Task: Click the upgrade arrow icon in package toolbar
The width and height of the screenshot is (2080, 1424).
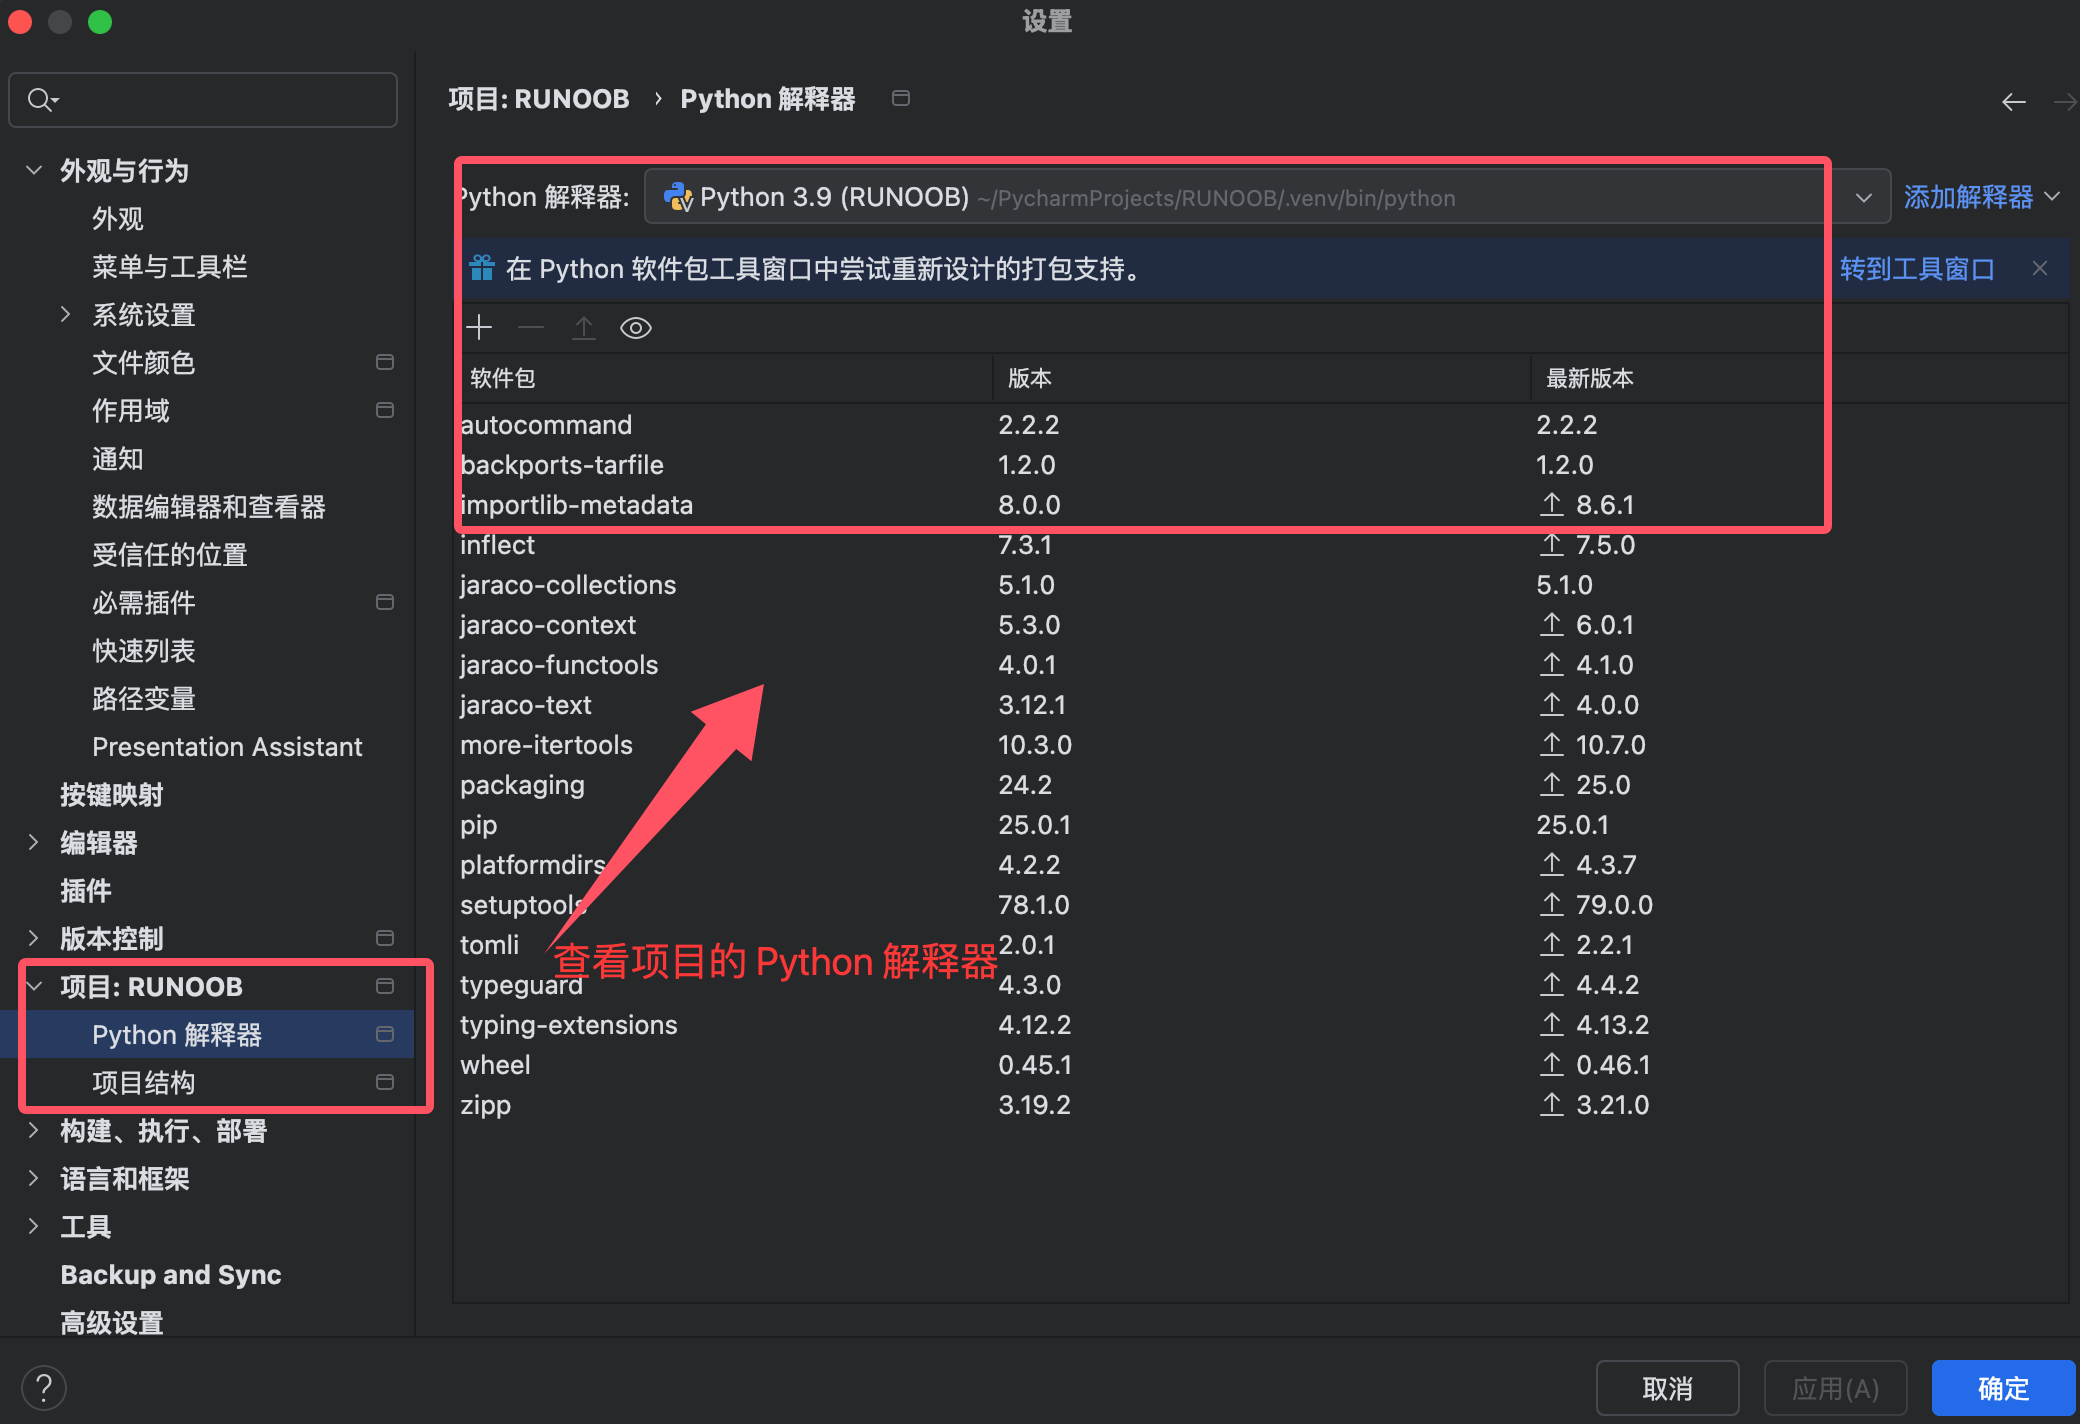Action: pyautogui.click(x=584, y=328)
